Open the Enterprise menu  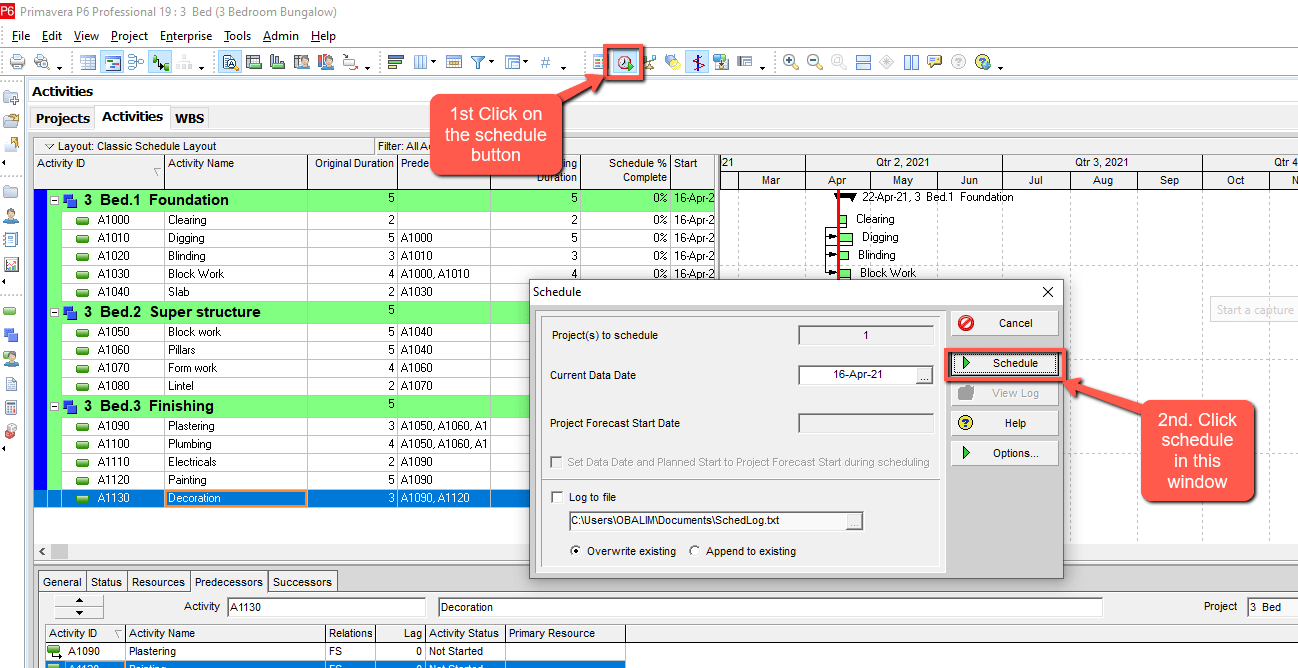[x=186, y=36]
